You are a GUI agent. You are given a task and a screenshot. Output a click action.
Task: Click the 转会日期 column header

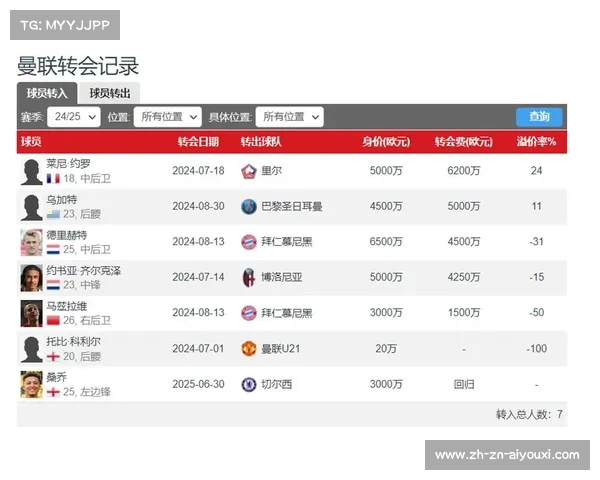tap(198, 142)
